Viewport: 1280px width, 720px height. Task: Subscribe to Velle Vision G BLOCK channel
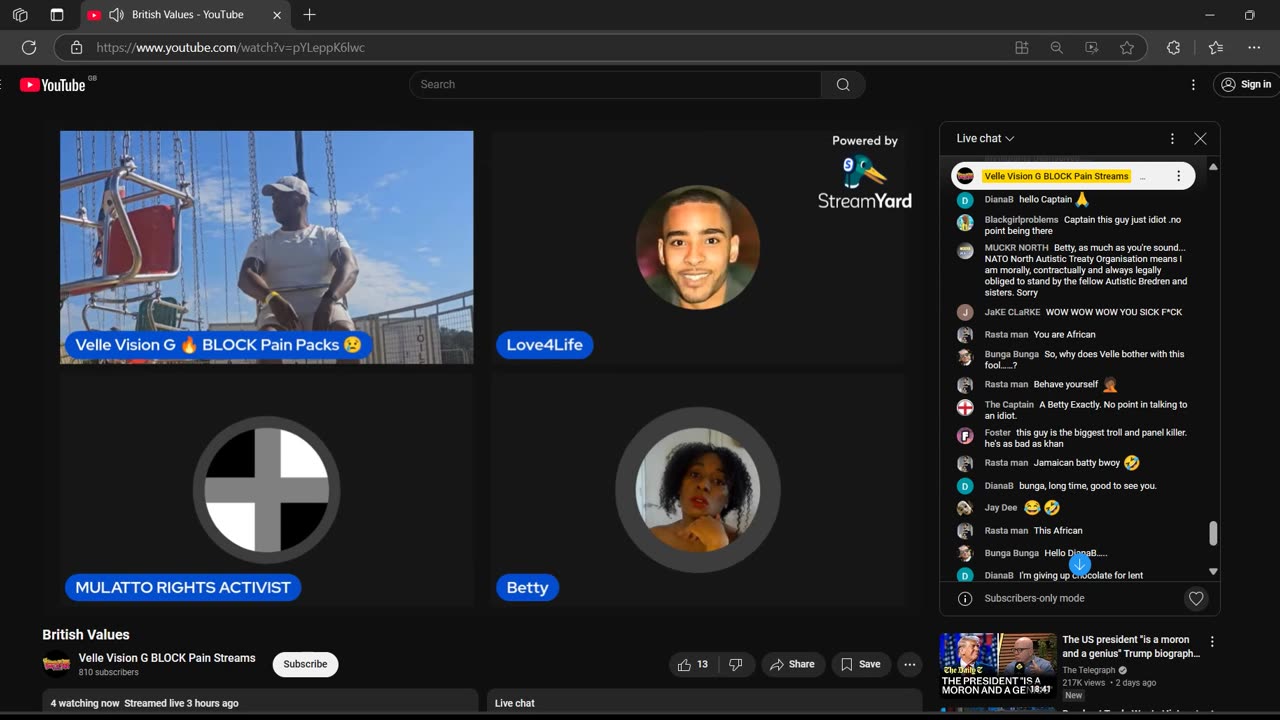pyautogui.click(x=305, y=664)
